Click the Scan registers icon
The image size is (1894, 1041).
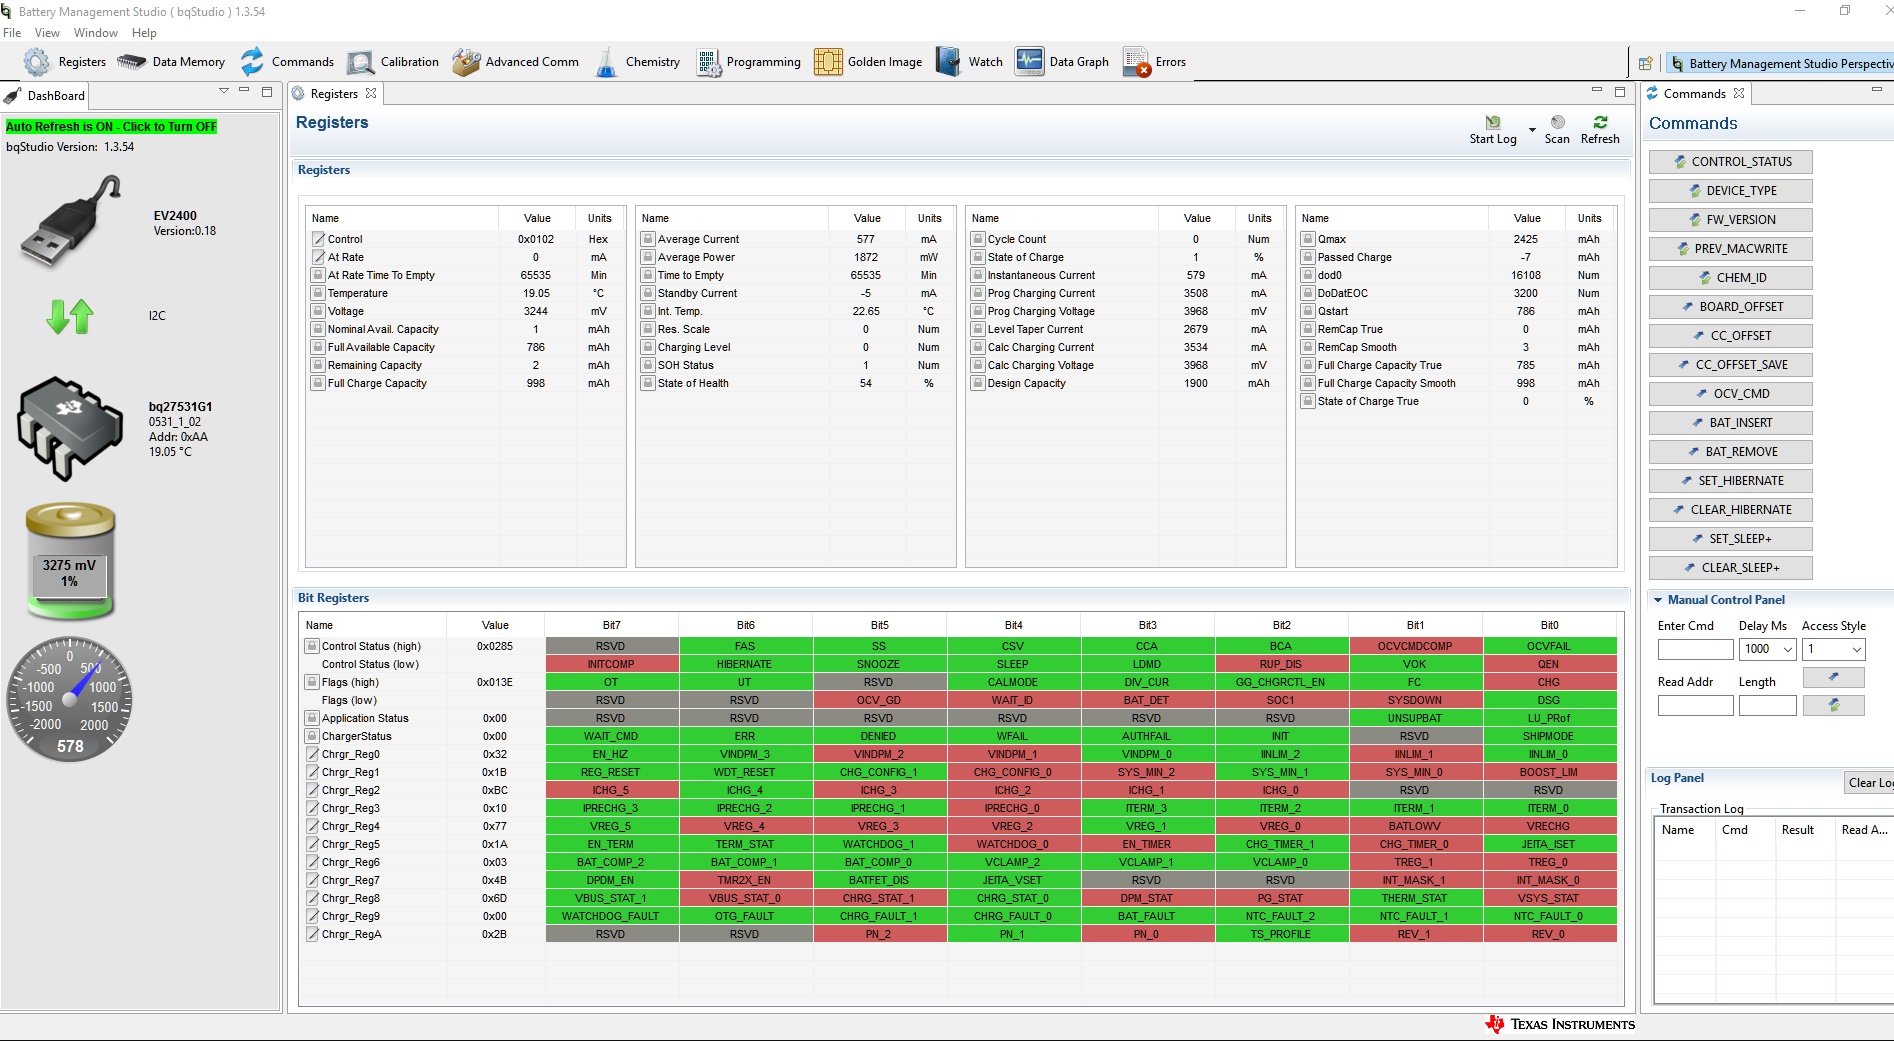1557,123
